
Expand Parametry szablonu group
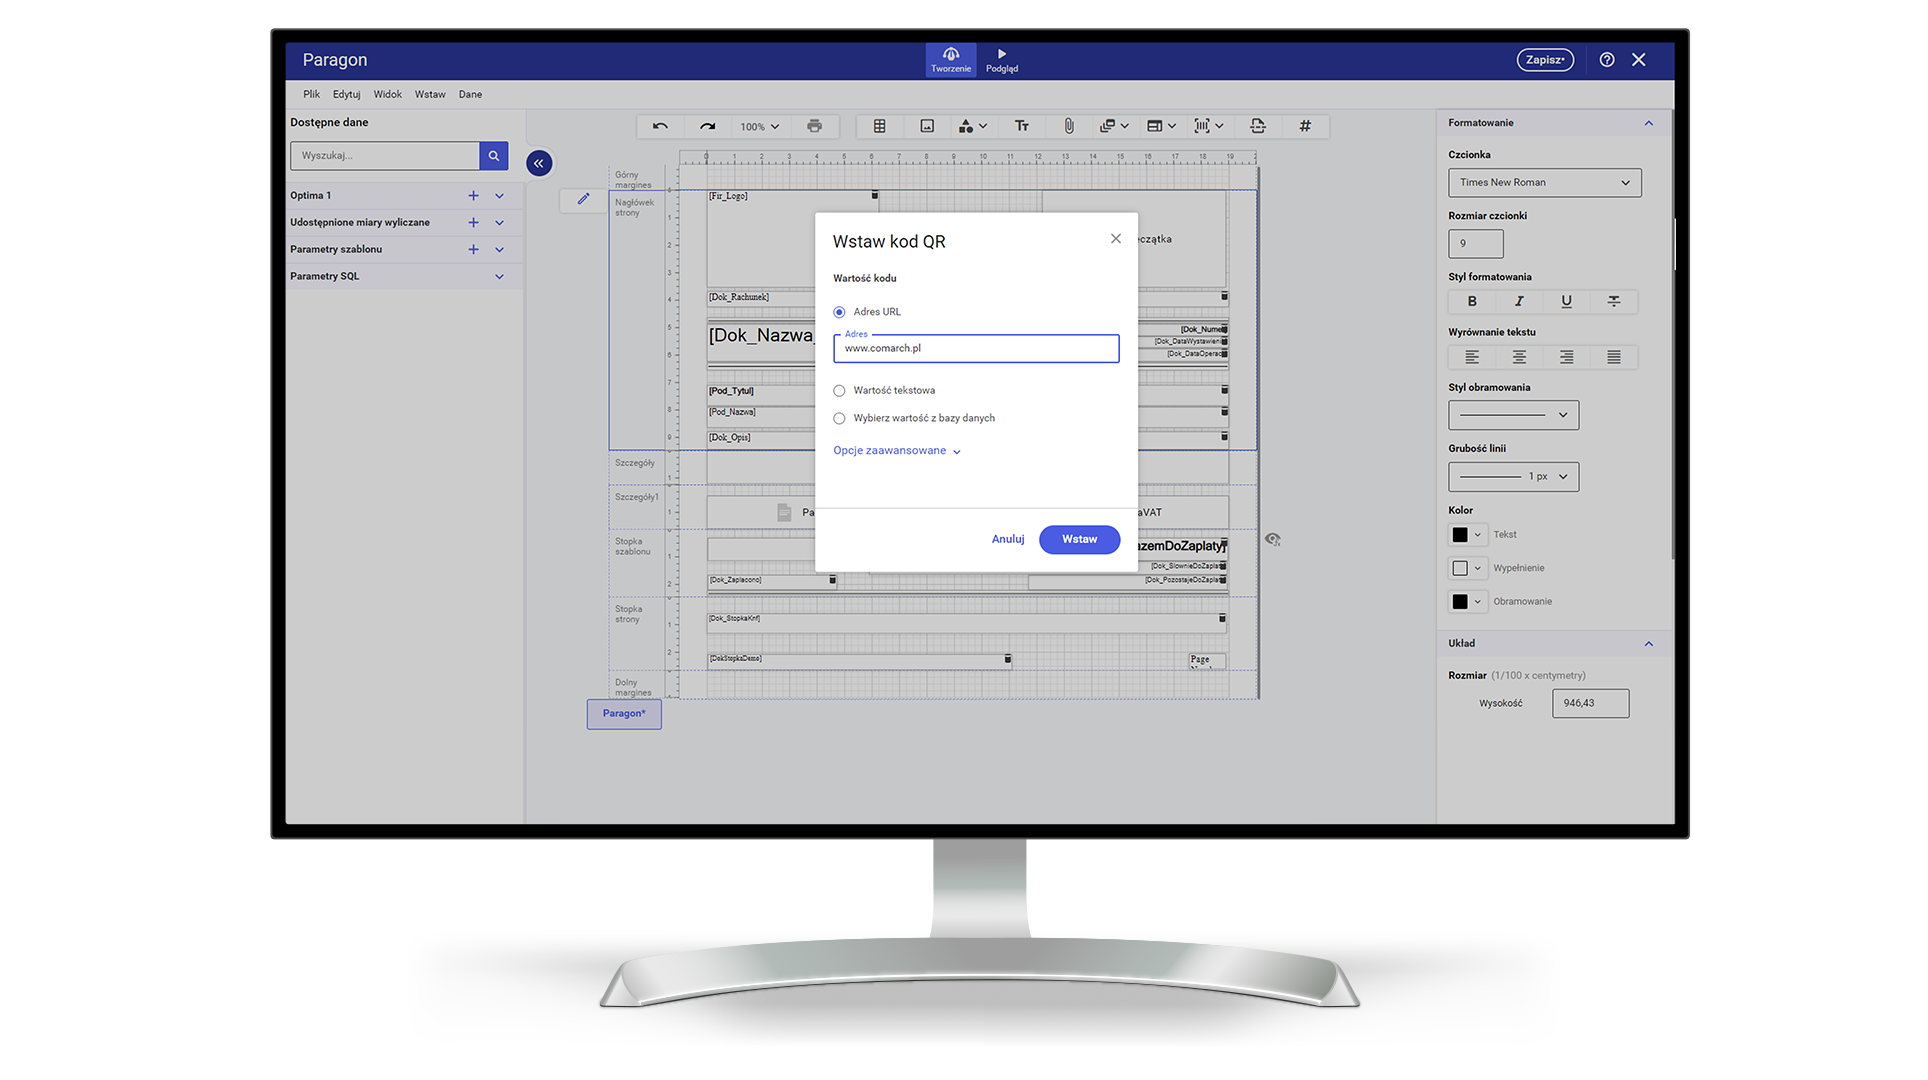(x=499, y=250)
